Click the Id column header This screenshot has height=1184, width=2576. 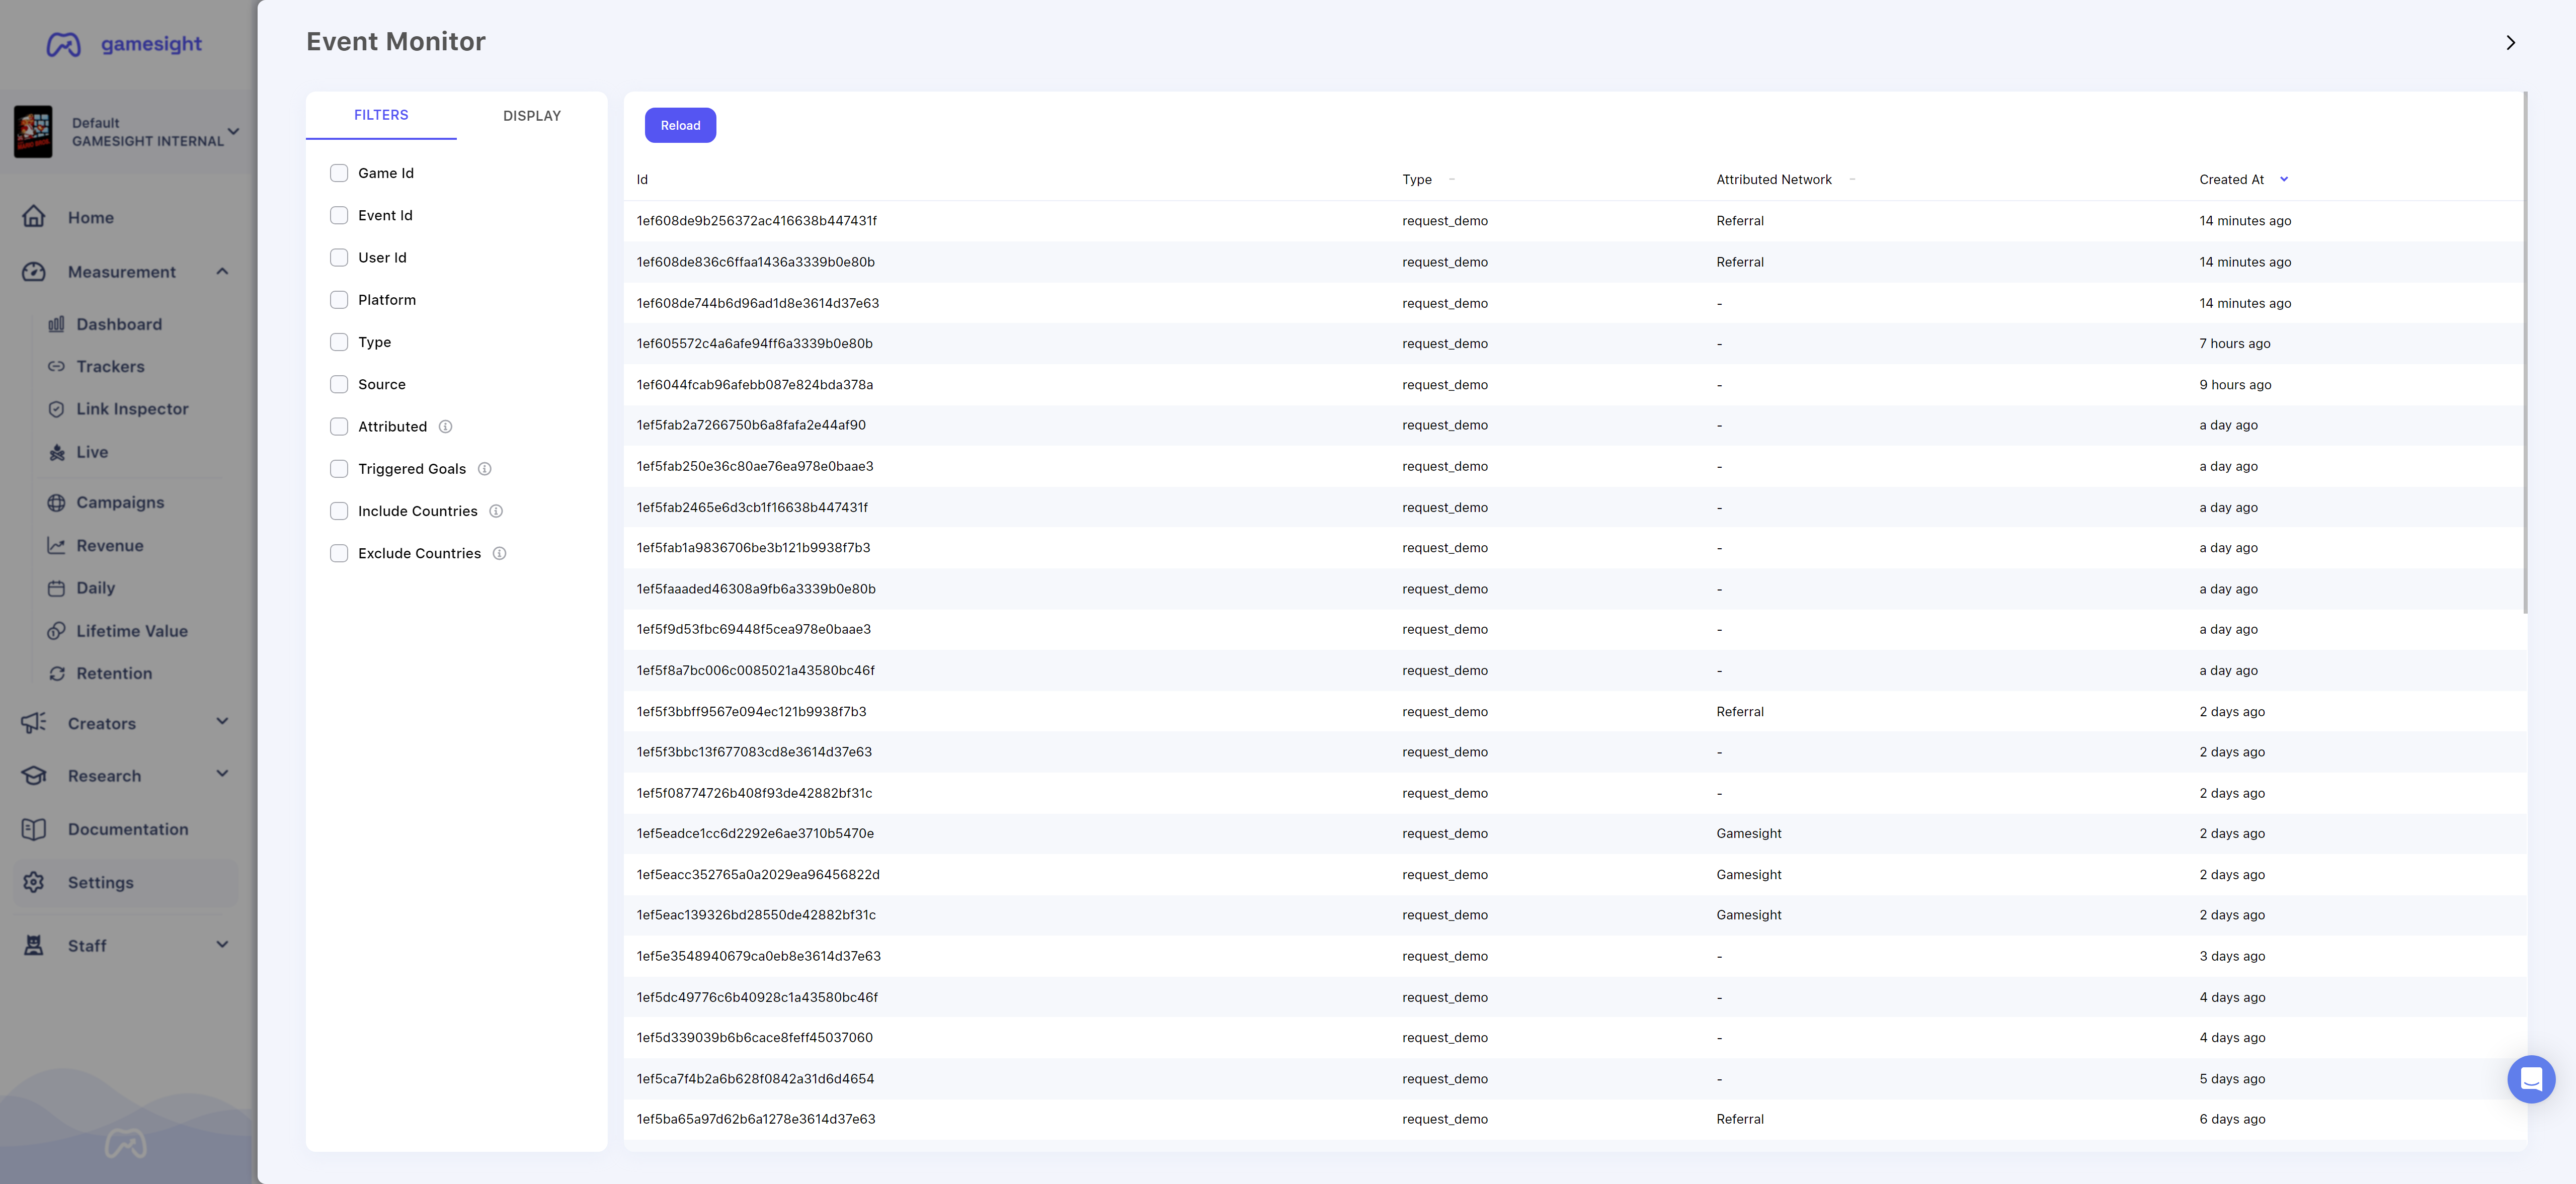[642, 180]
